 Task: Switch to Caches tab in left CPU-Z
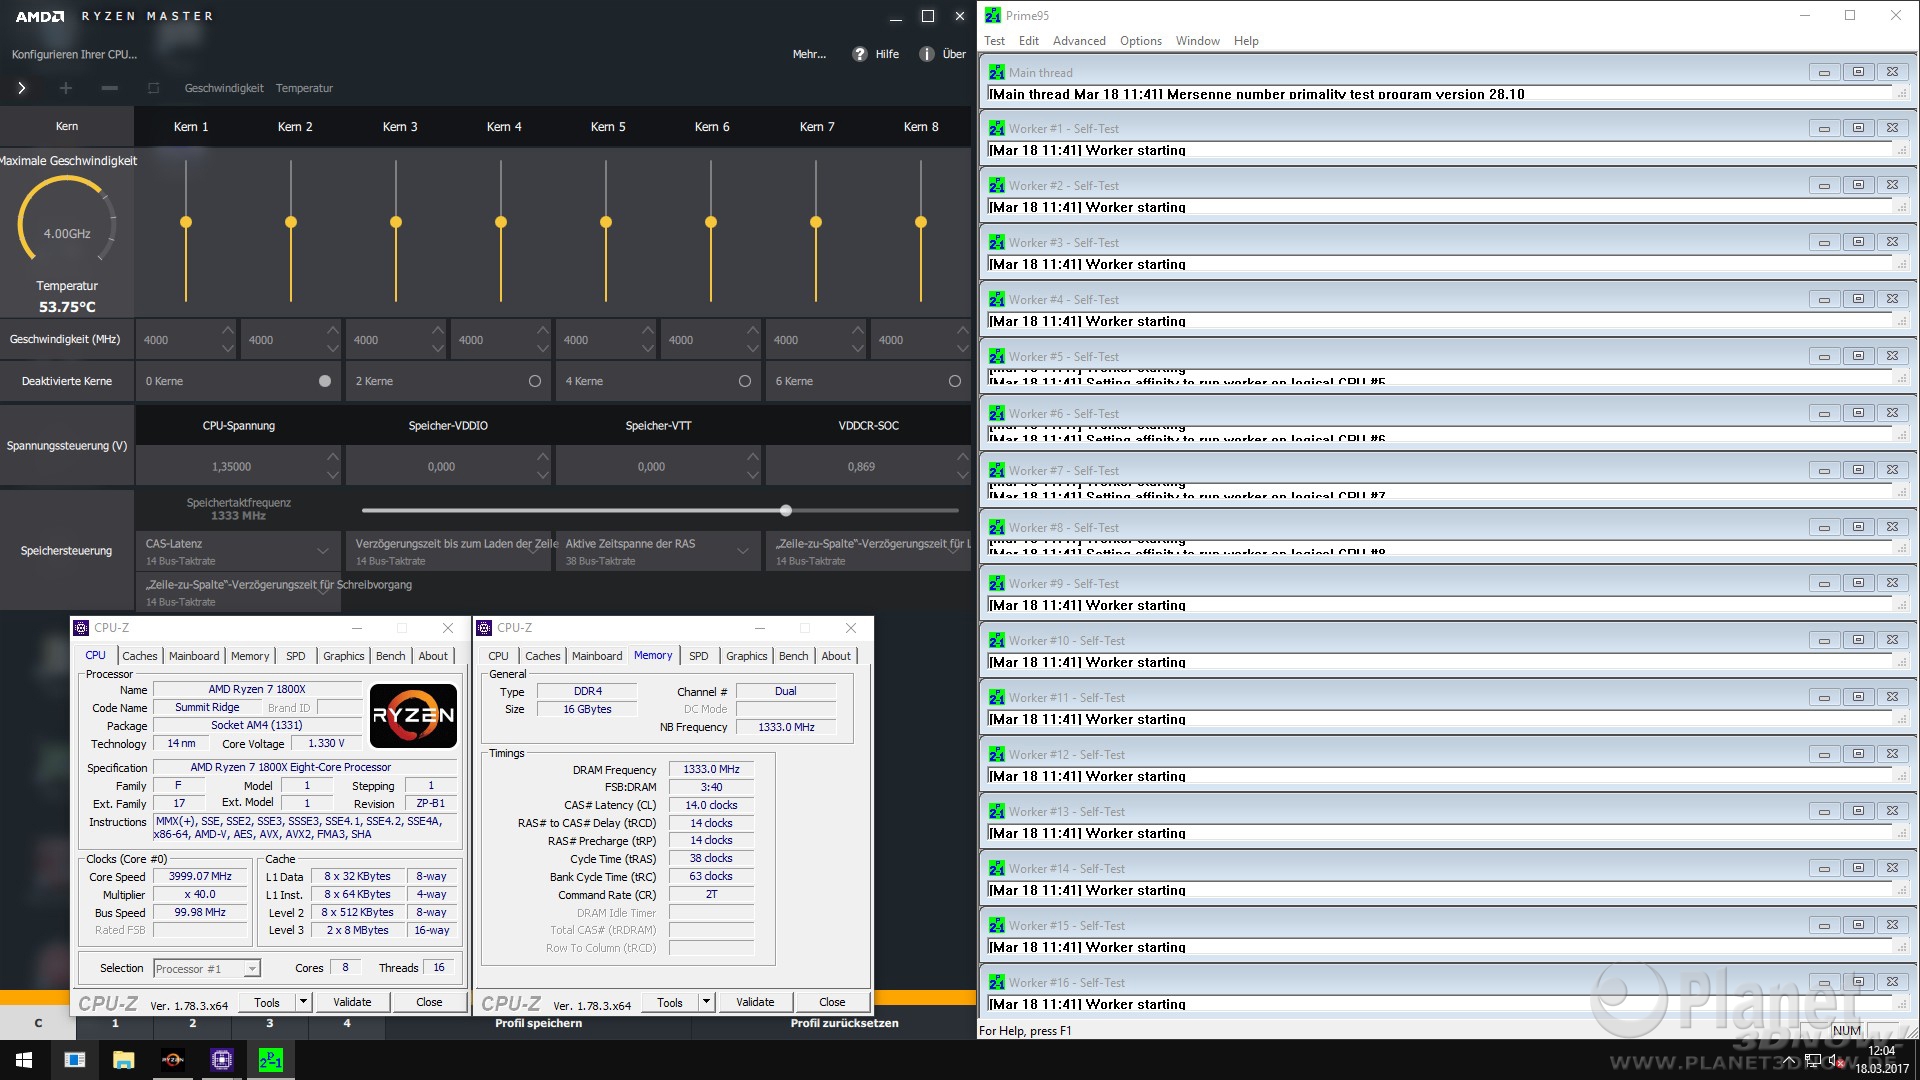point(140,656)
